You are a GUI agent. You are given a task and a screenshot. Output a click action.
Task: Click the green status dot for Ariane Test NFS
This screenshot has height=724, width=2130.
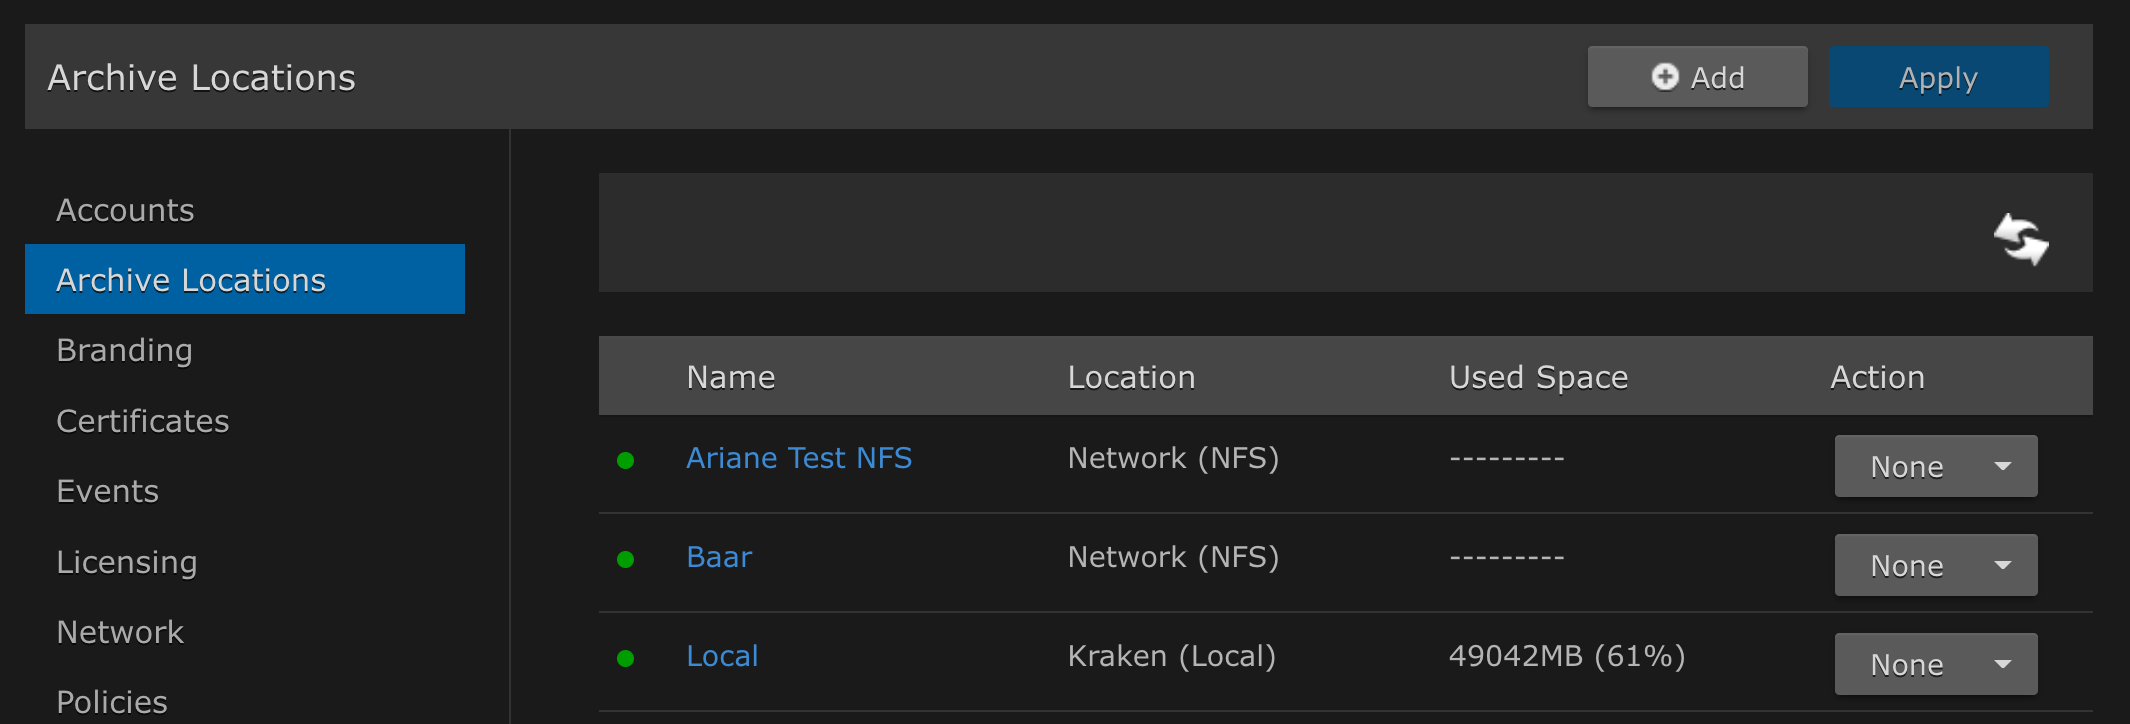[x=626, y=460]
